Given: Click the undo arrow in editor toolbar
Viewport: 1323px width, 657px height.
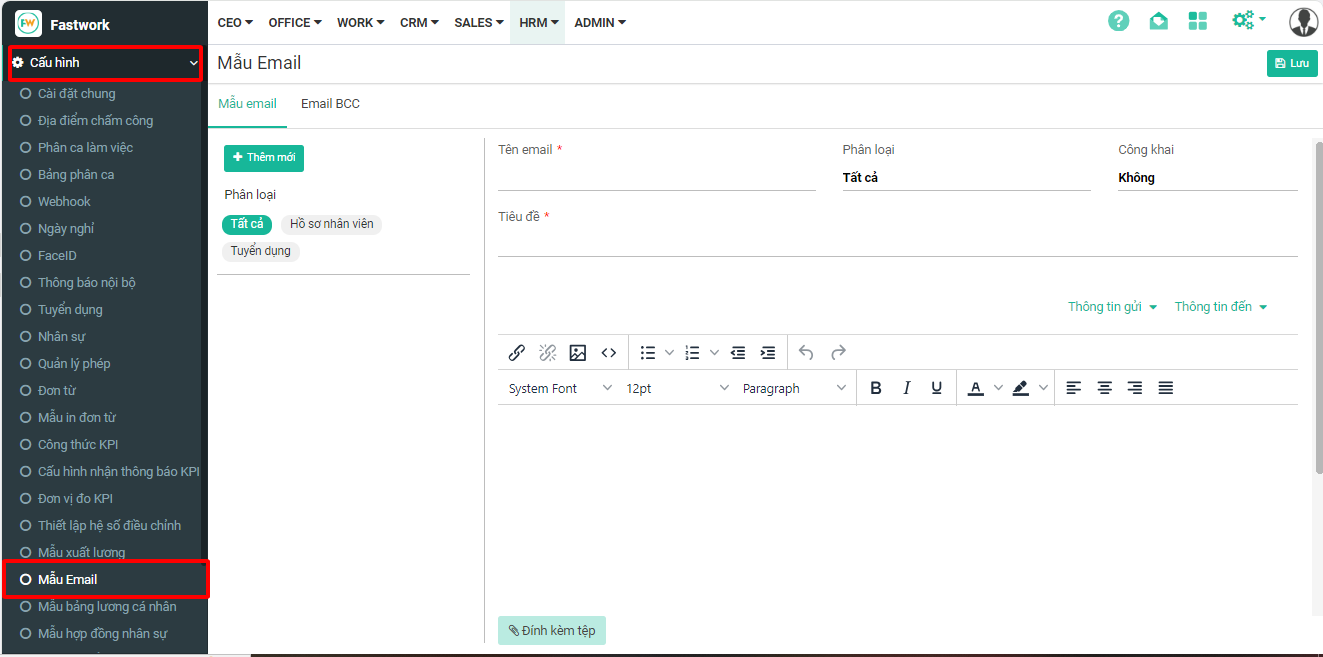Looking at the screenshot, I should (x=806, y=352).
